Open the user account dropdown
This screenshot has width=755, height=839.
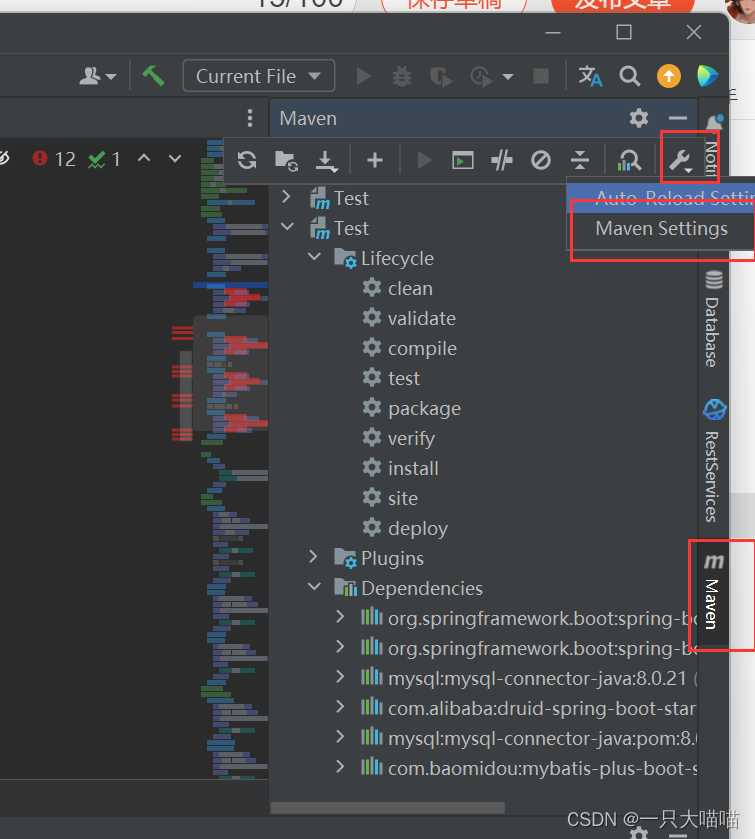click(97, 76)
